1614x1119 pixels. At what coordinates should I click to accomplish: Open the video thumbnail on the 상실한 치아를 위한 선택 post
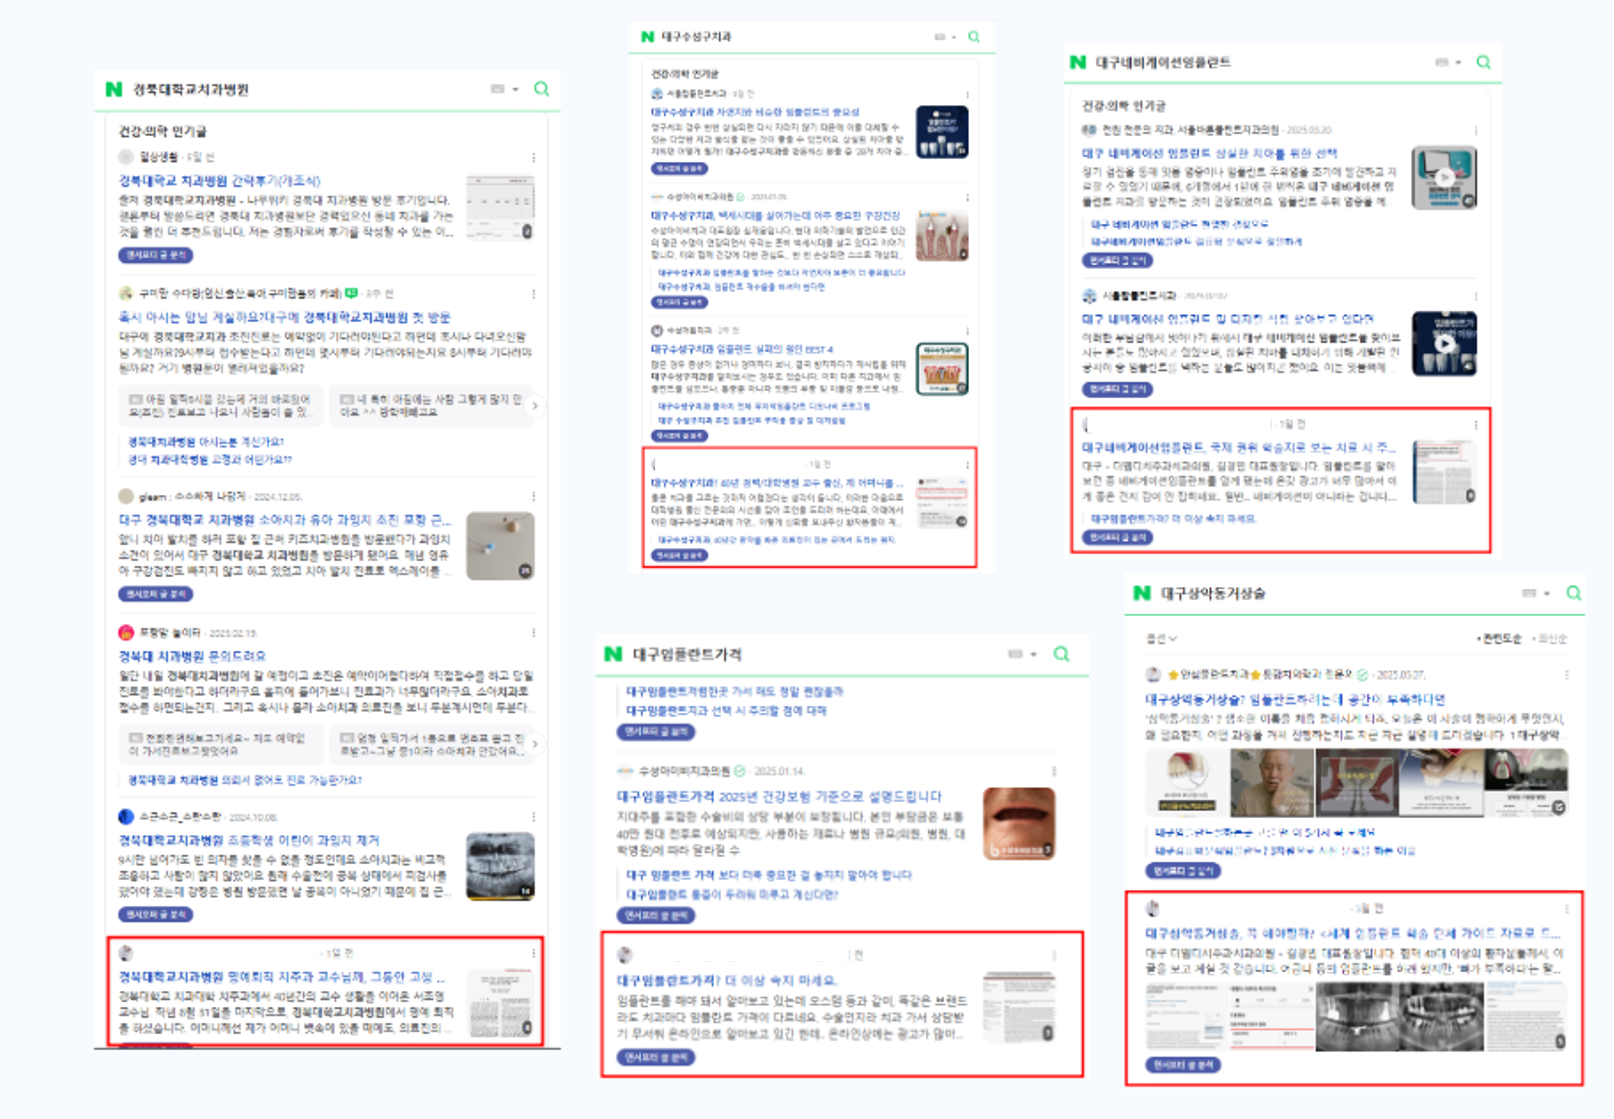click(x=1444, y=178)
